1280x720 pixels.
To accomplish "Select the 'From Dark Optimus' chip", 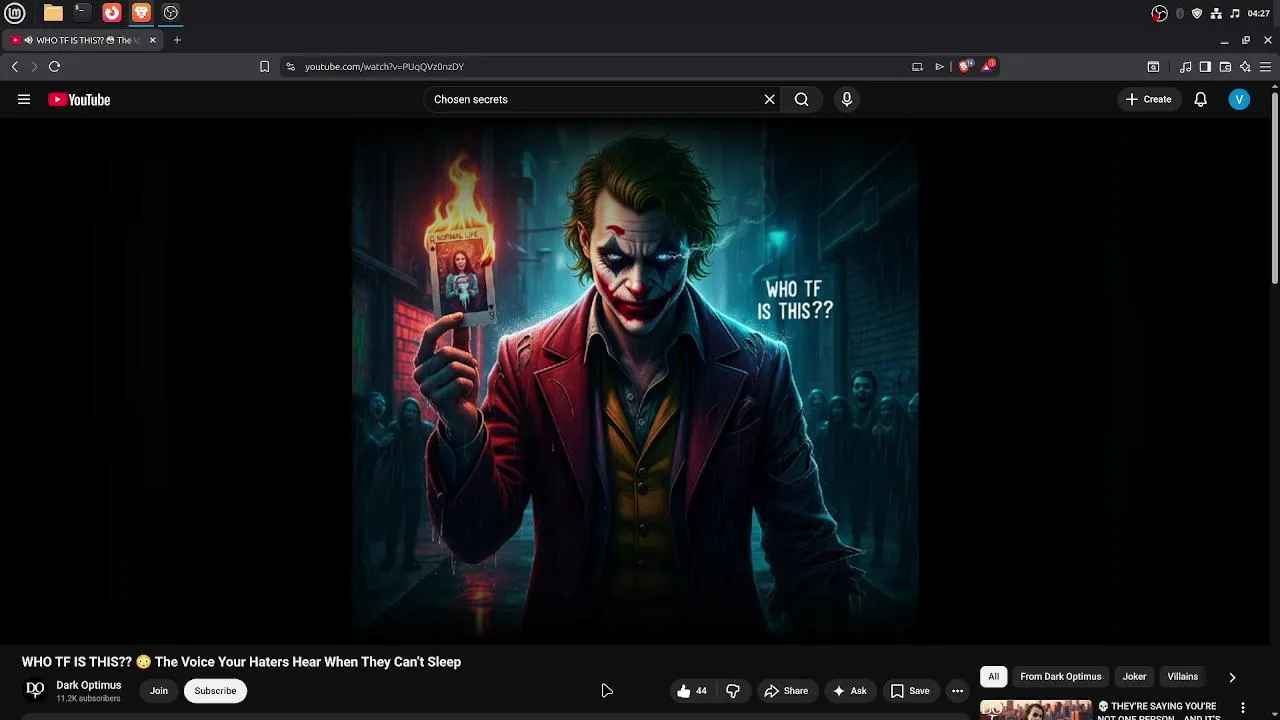I will click(1060, 676).
